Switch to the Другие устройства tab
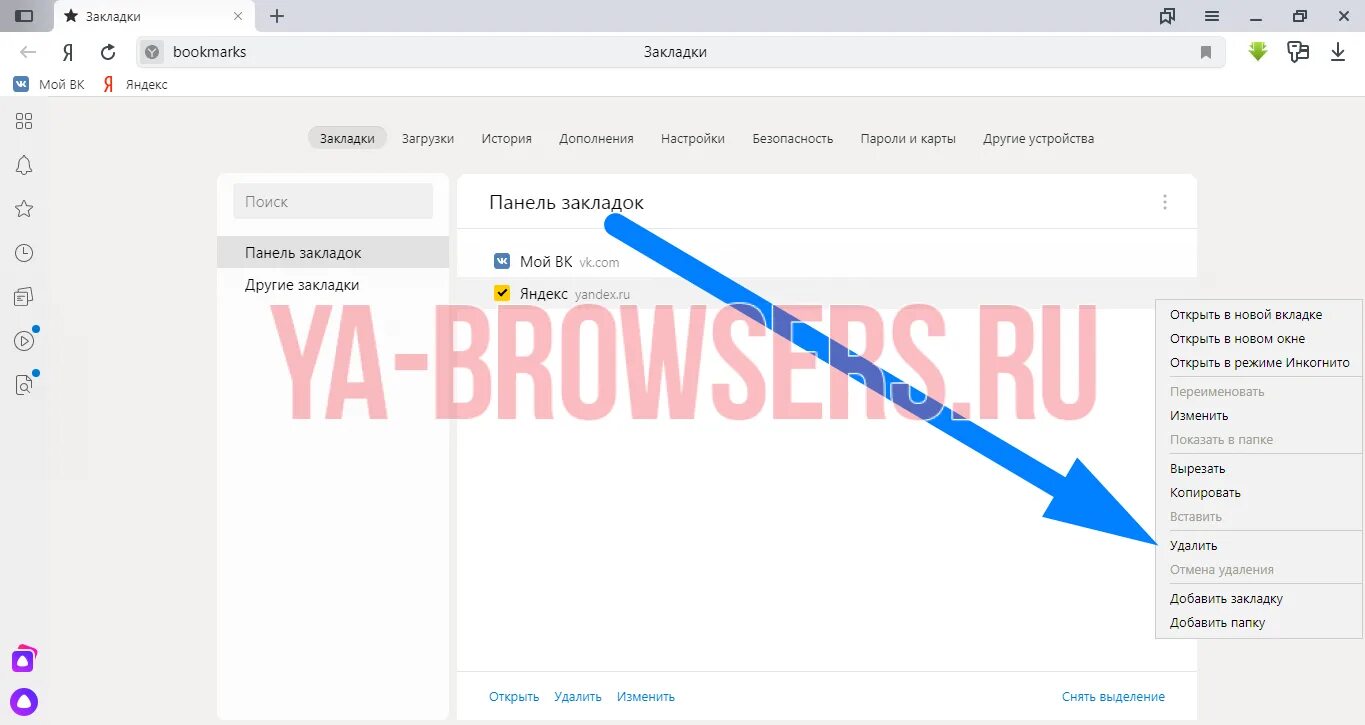Screen dimensions: 1365x725 pos(1038,138)
